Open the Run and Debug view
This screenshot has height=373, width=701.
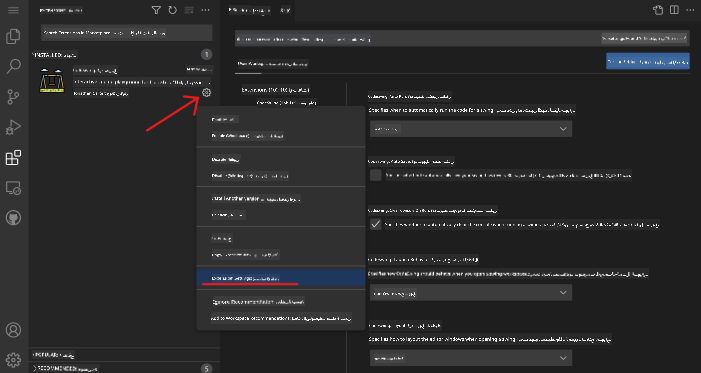coord(13,127)
